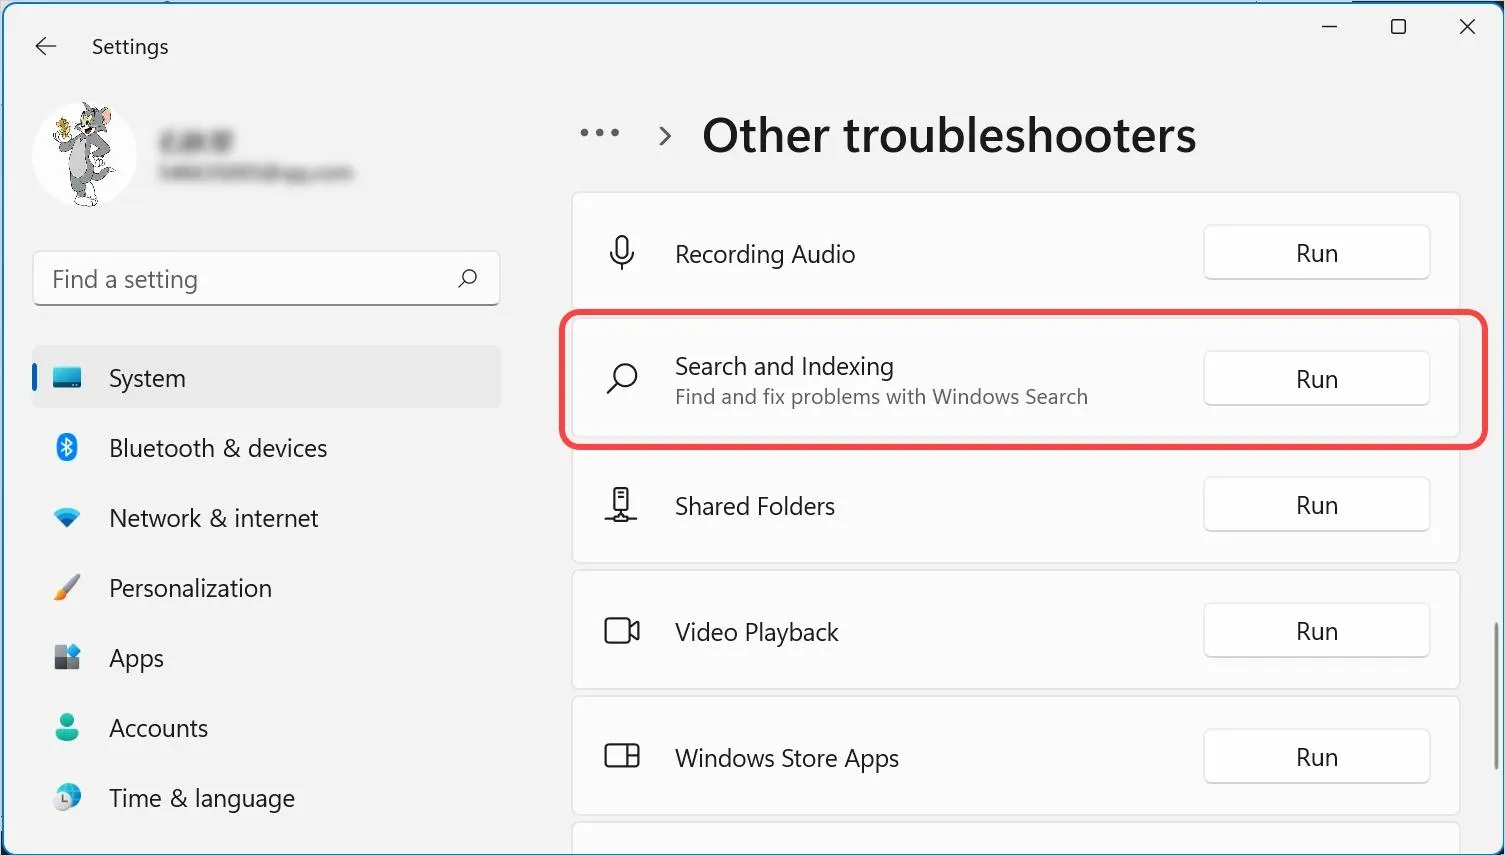
Task: Click the vertical scrollbar thumb
Action: tap(1496, 696)
